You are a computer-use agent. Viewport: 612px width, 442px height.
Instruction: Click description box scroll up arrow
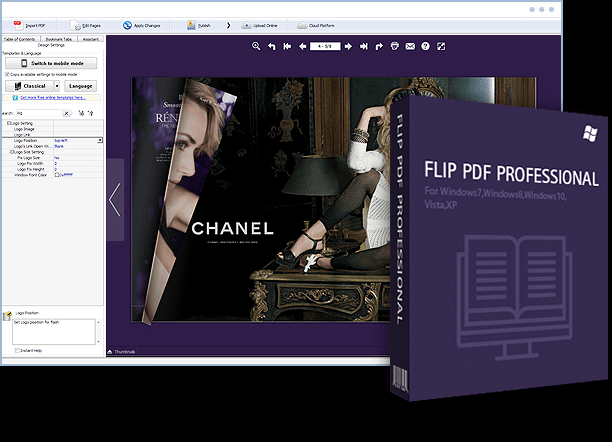click(x=98, y=322)
